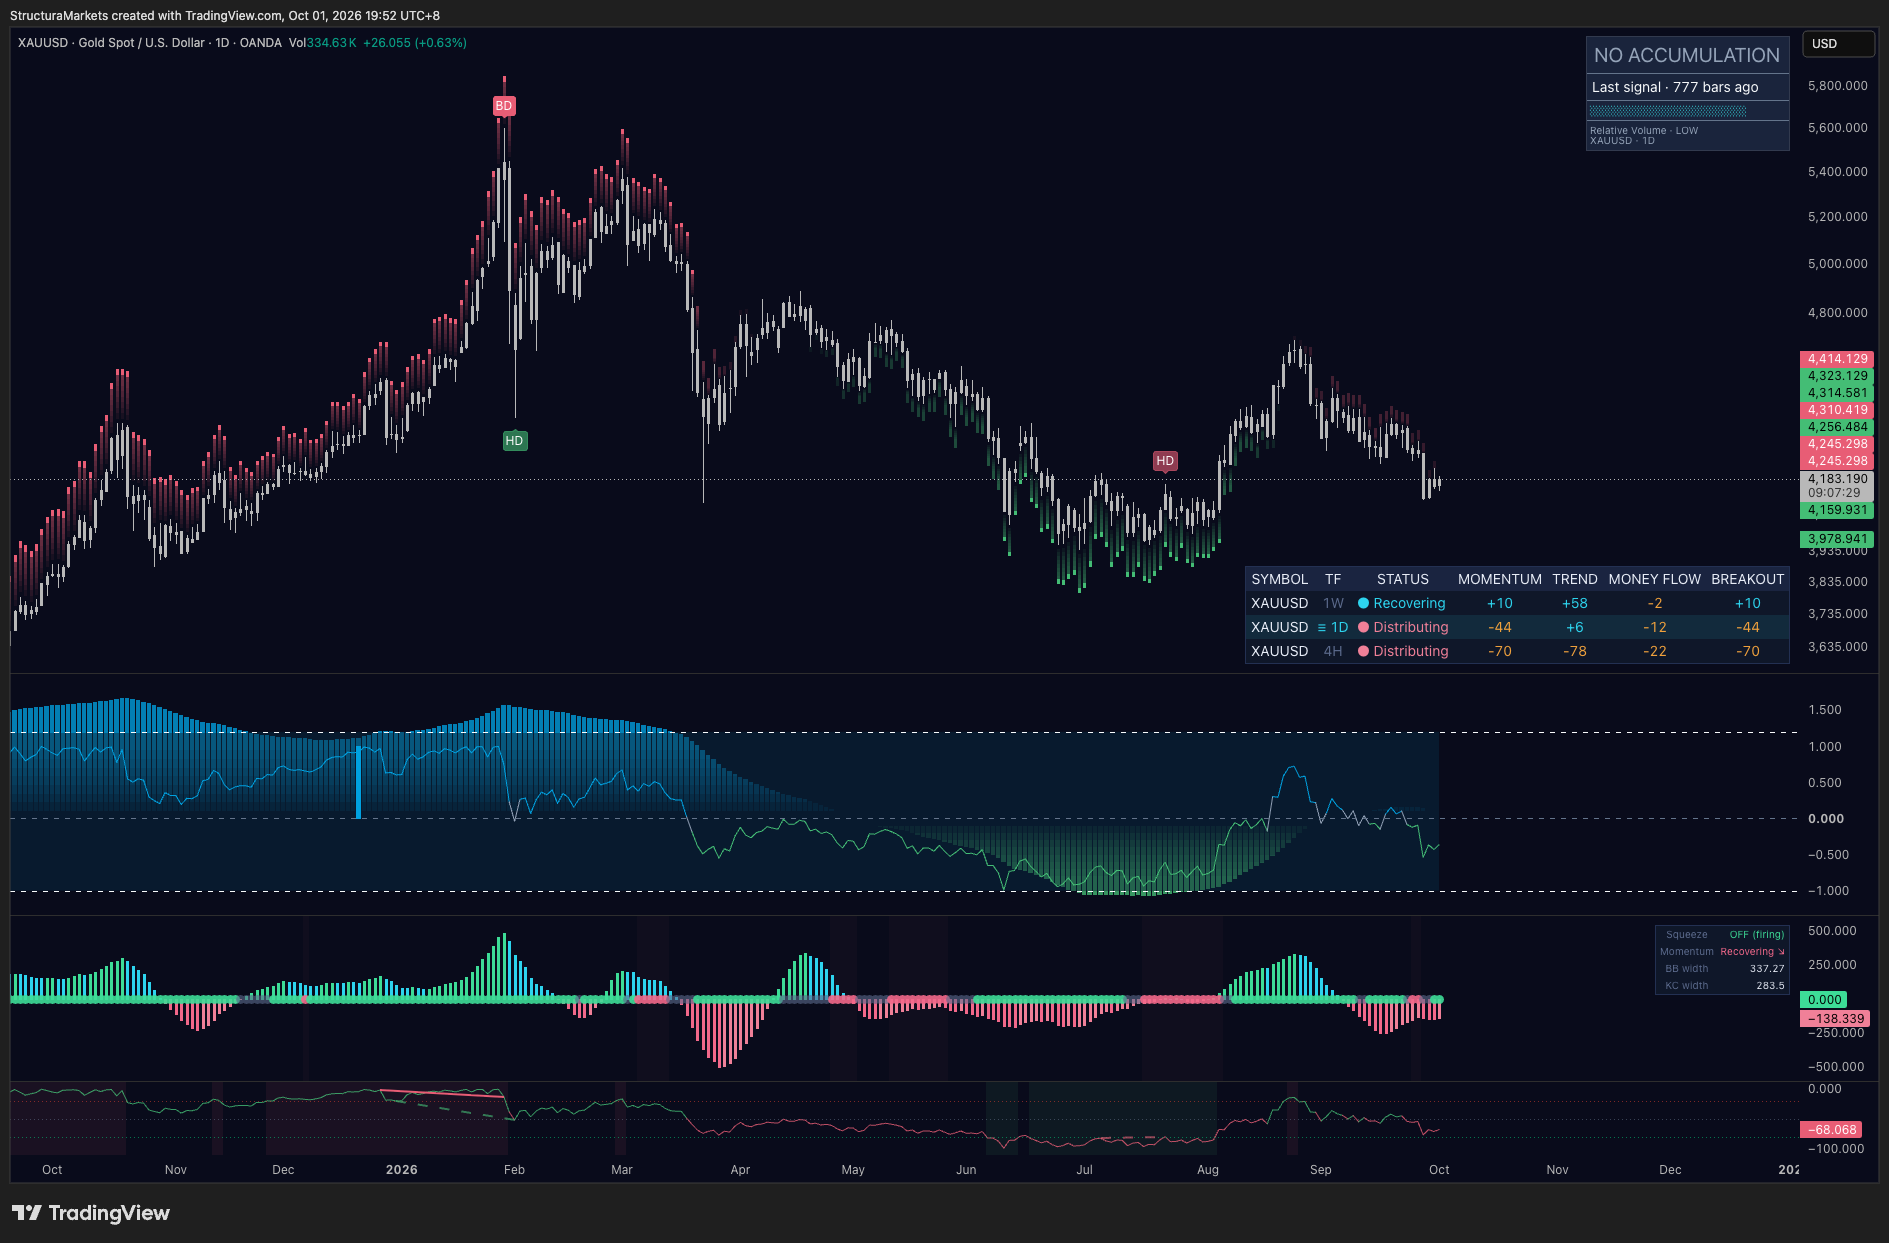The height and width of the screenshot is (1243, 1889).
Task: Click the bright blue vertical bar in the oscillator pane
Action: click(x=359, y=782)
